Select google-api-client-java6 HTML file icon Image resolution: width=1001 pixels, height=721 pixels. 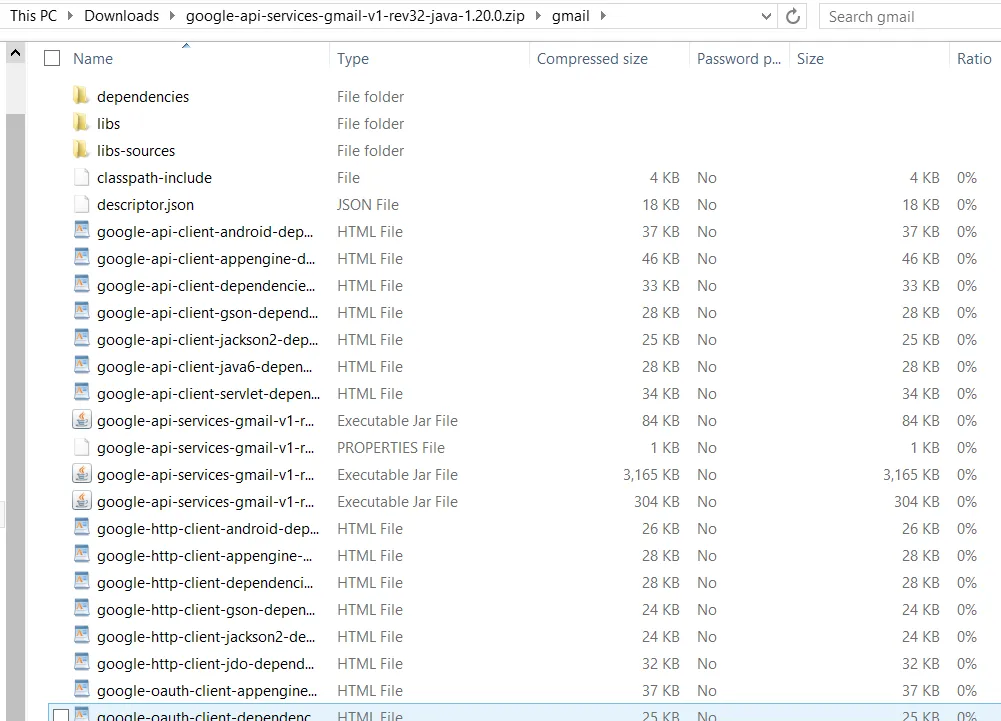81,366
